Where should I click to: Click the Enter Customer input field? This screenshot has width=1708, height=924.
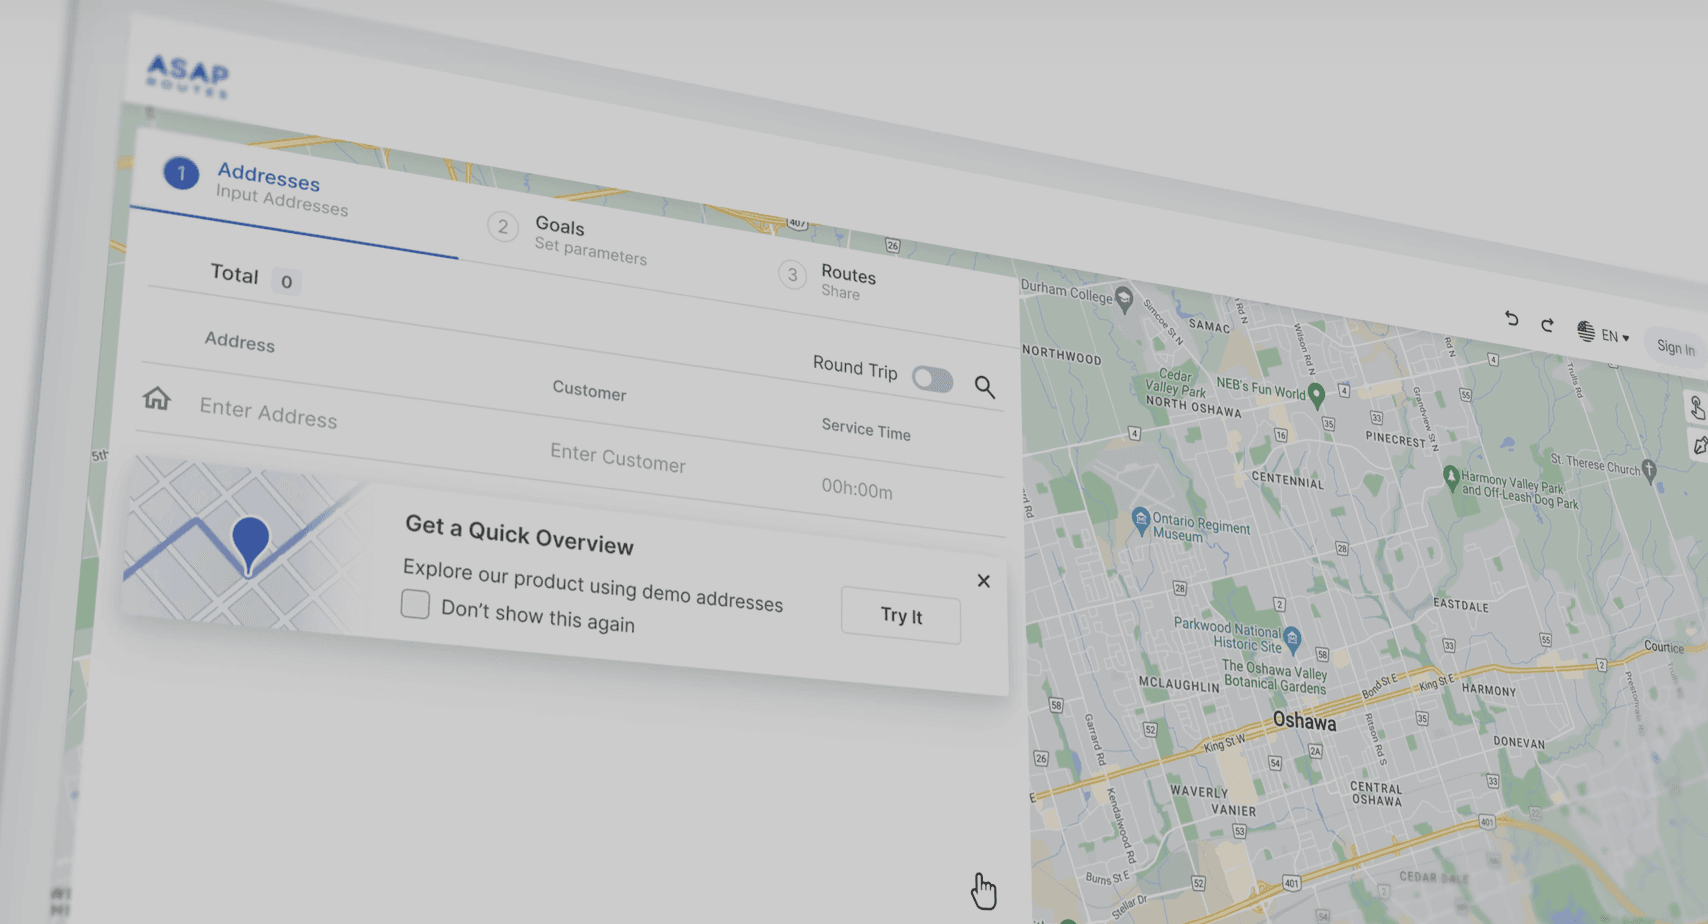pyautogui.click(x=617, y=457)
